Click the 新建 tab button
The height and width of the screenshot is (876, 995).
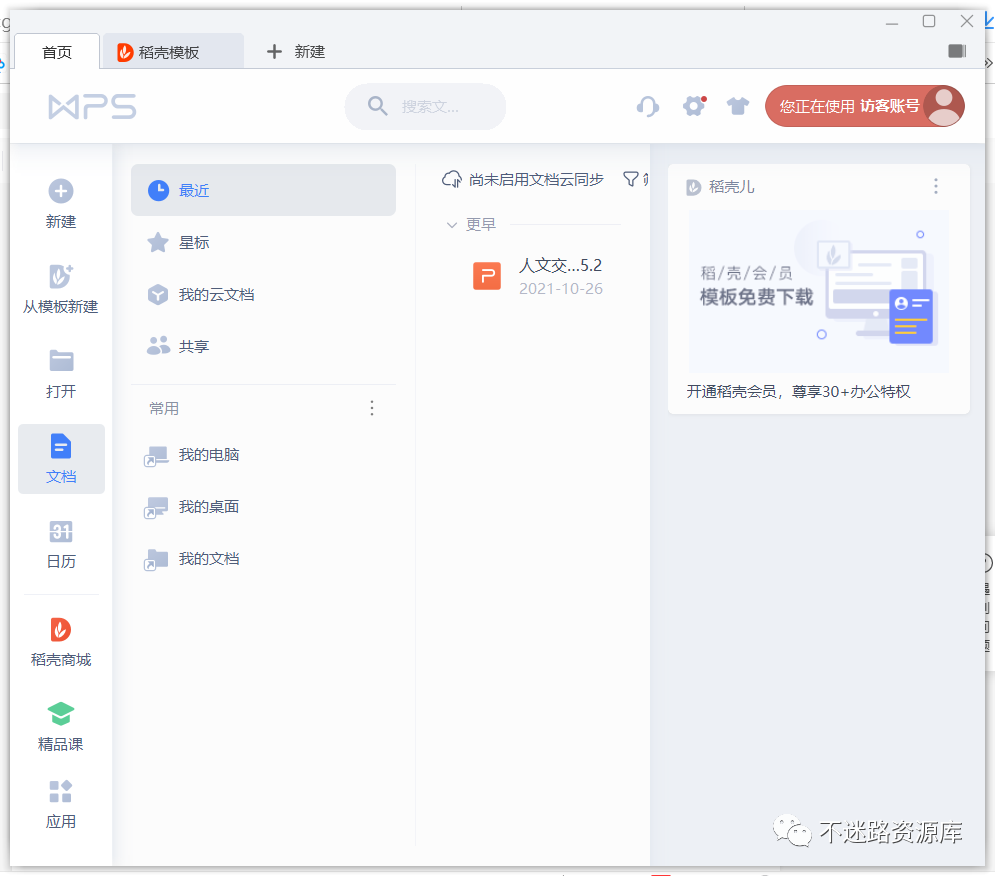click(x=296, y=51)
